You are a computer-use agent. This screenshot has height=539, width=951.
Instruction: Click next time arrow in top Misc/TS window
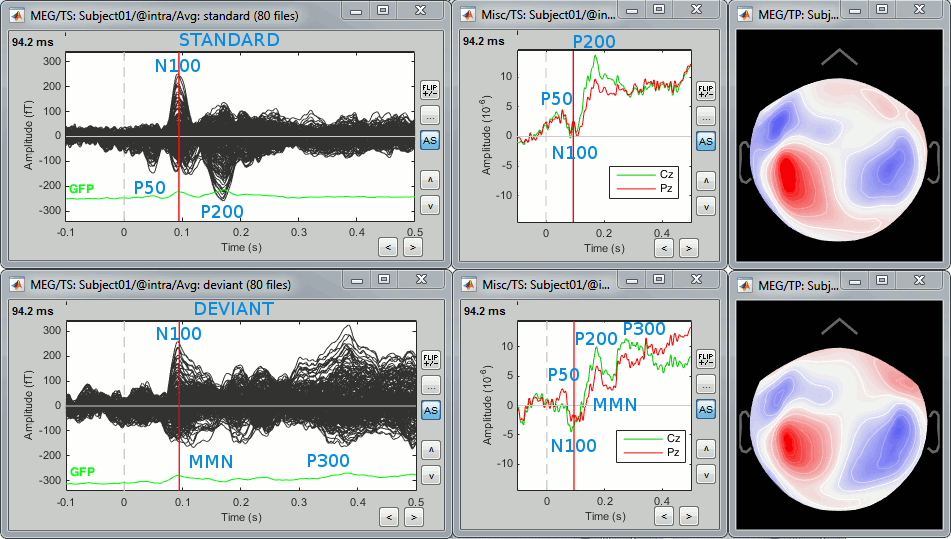687,246
